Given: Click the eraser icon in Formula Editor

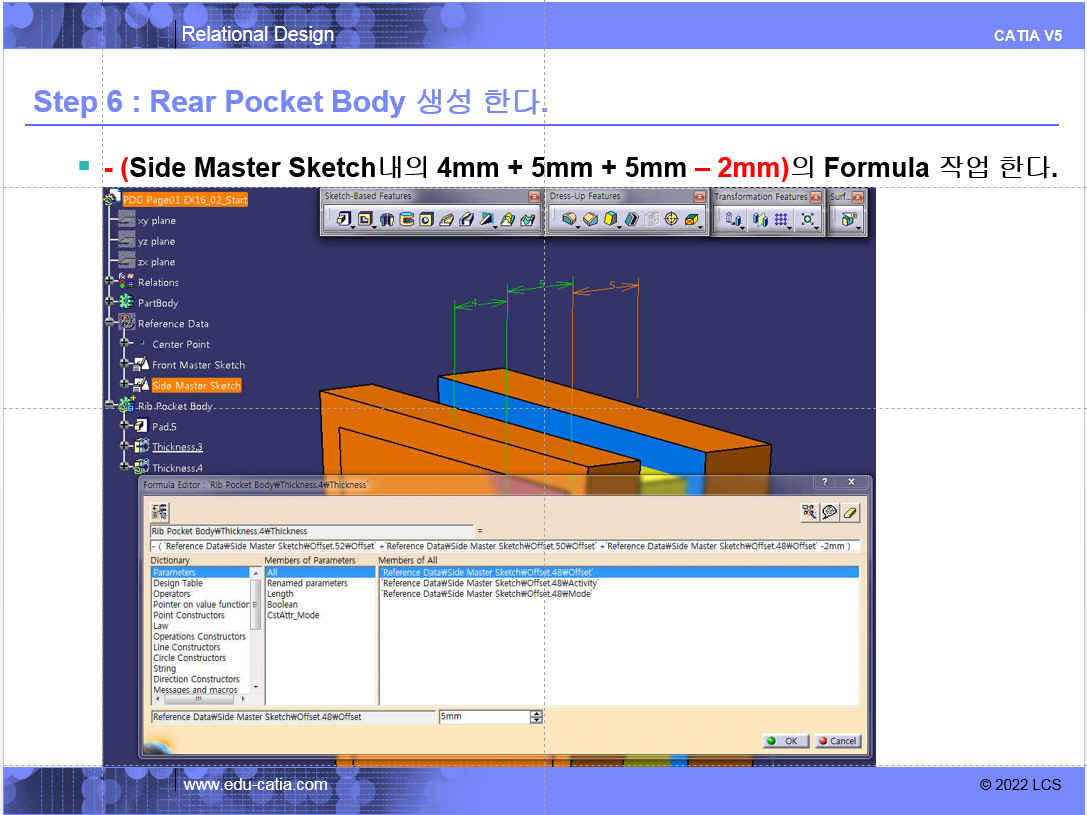Looking at the screenshot, I should click(x=850, y=512).
